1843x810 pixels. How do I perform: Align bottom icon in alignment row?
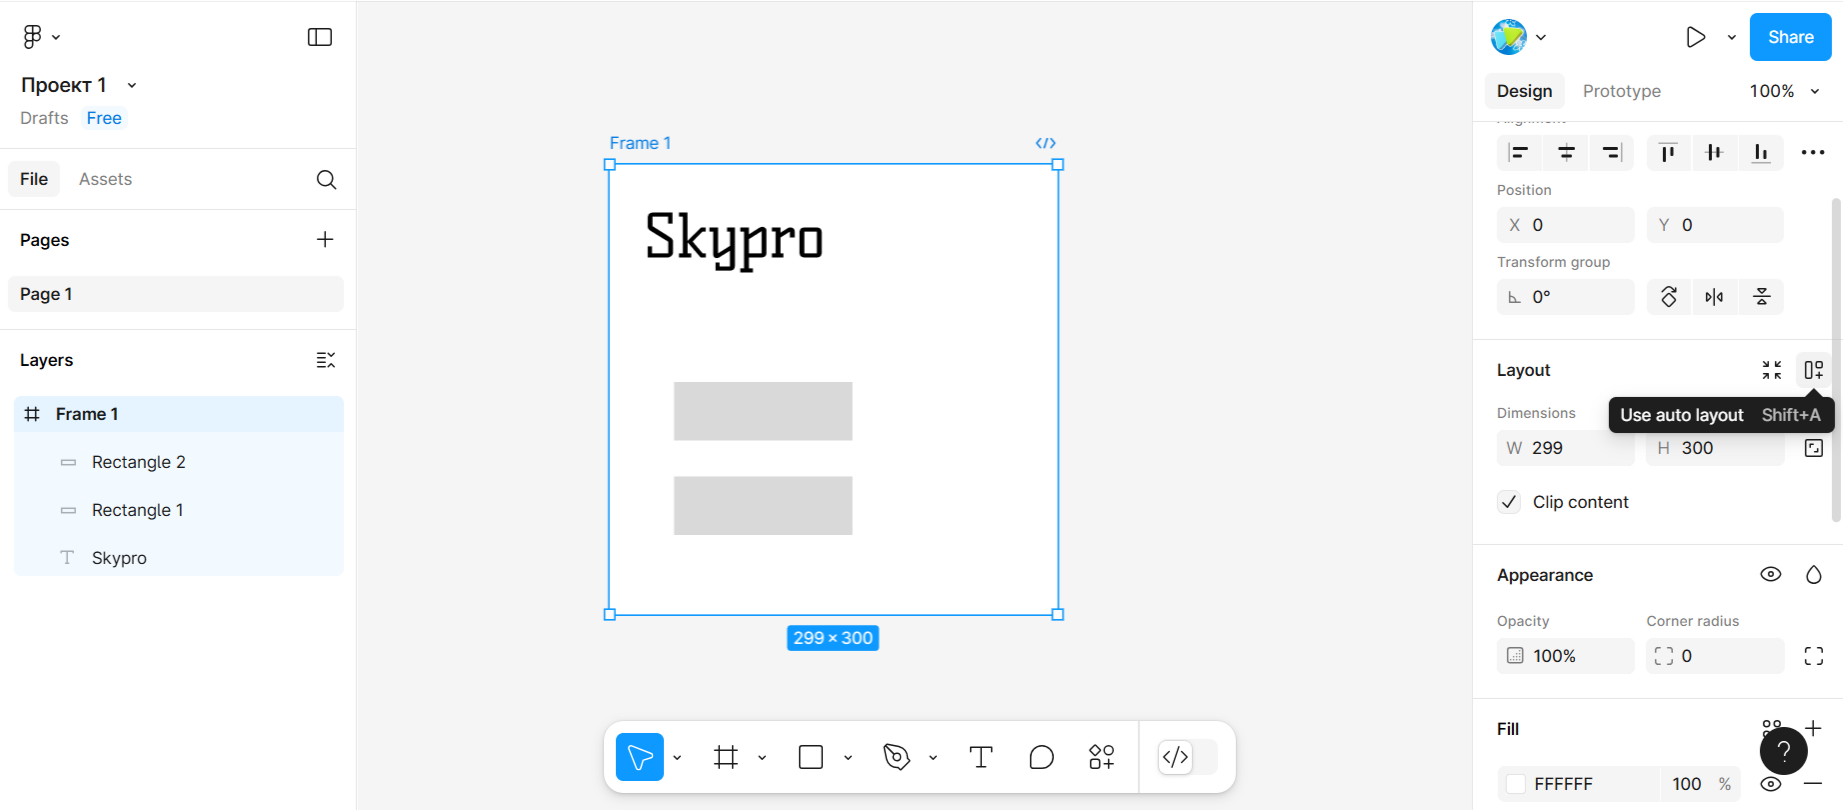coord(1761,153)
